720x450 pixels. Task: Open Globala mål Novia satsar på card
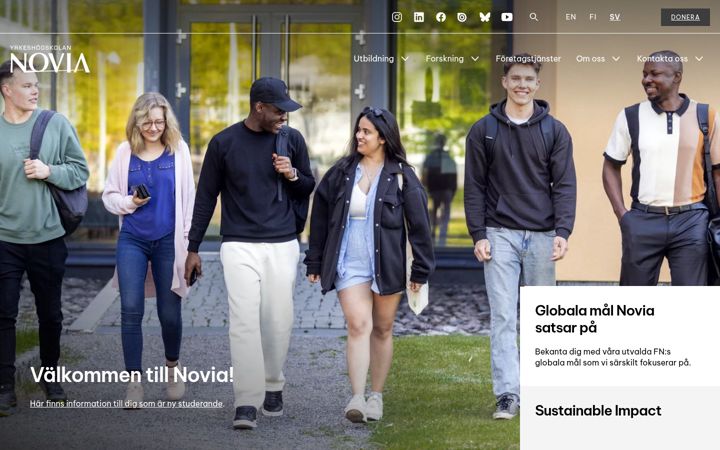click(x=620, y=336)
